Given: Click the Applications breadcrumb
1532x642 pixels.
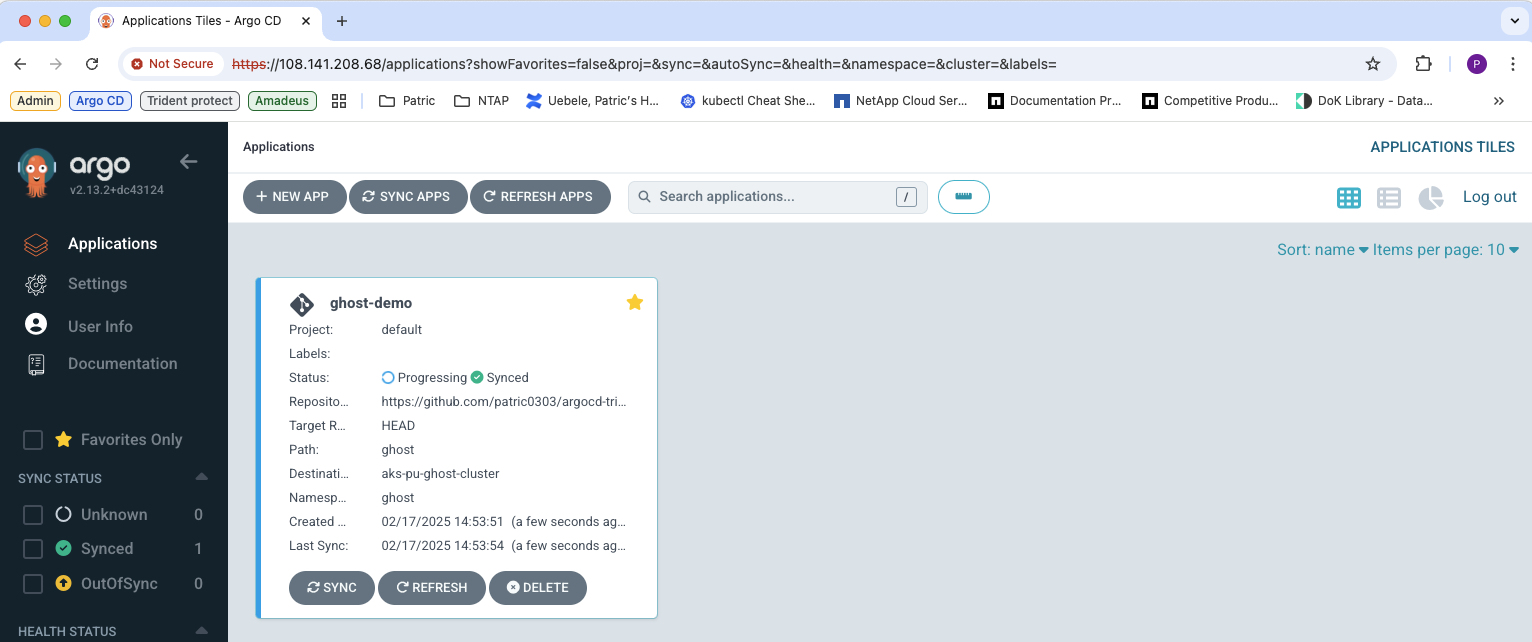Looking at the screenshot, I should 279,147.
